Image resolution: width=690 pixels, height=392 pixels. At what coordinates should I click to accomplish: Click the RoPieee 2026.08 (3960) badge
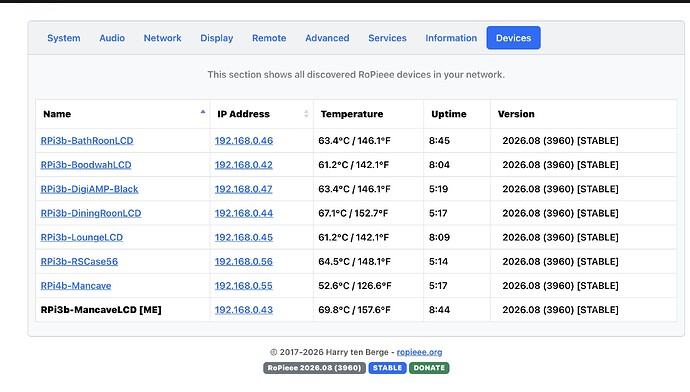314,368
